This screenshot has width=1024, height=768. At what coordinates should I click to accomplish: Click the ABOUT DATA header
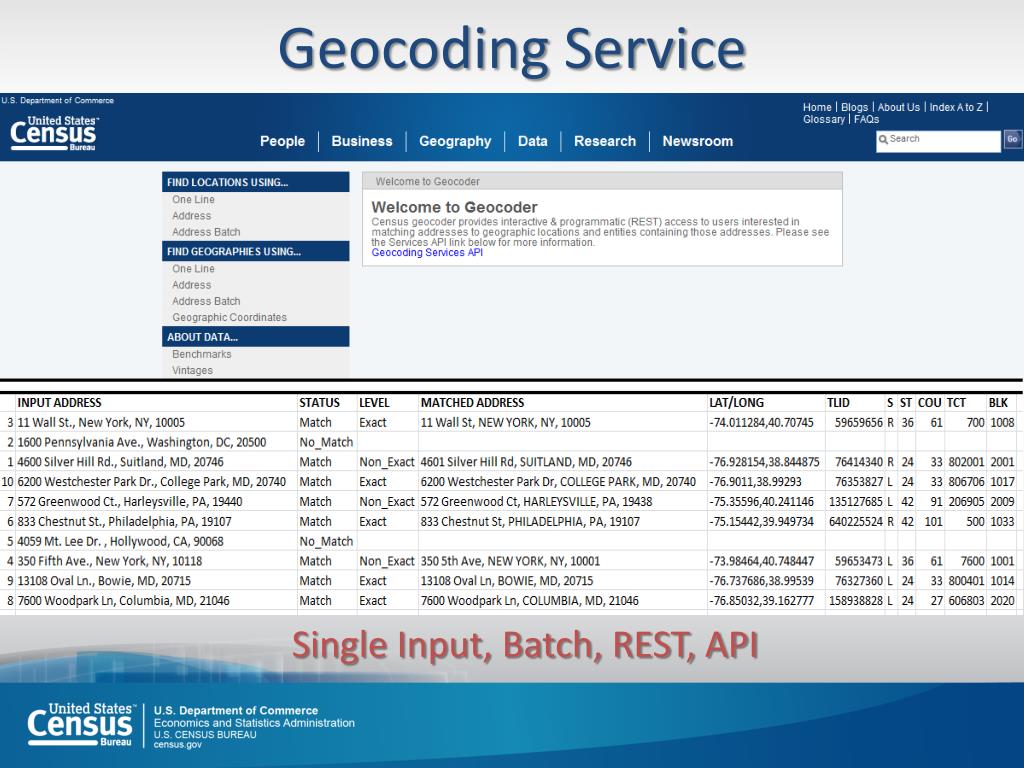tap(255, 336)
